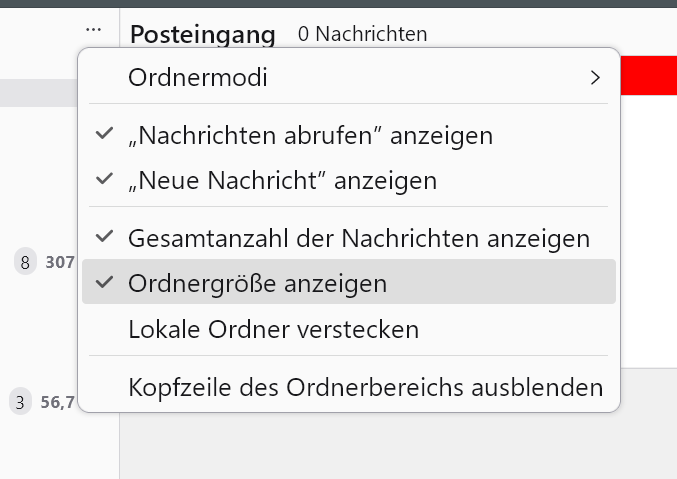Choose Kopfzeile des Ordnerbereichs ausblenden
This screenshot has height=479, width=677.
(x=365, y=387)
